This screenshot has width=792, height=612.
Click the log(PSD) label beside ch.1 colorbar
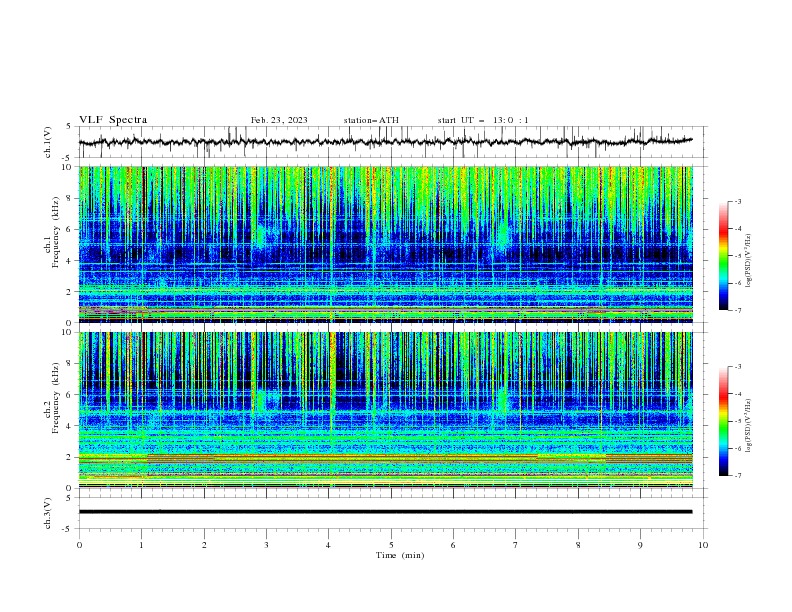748,261
